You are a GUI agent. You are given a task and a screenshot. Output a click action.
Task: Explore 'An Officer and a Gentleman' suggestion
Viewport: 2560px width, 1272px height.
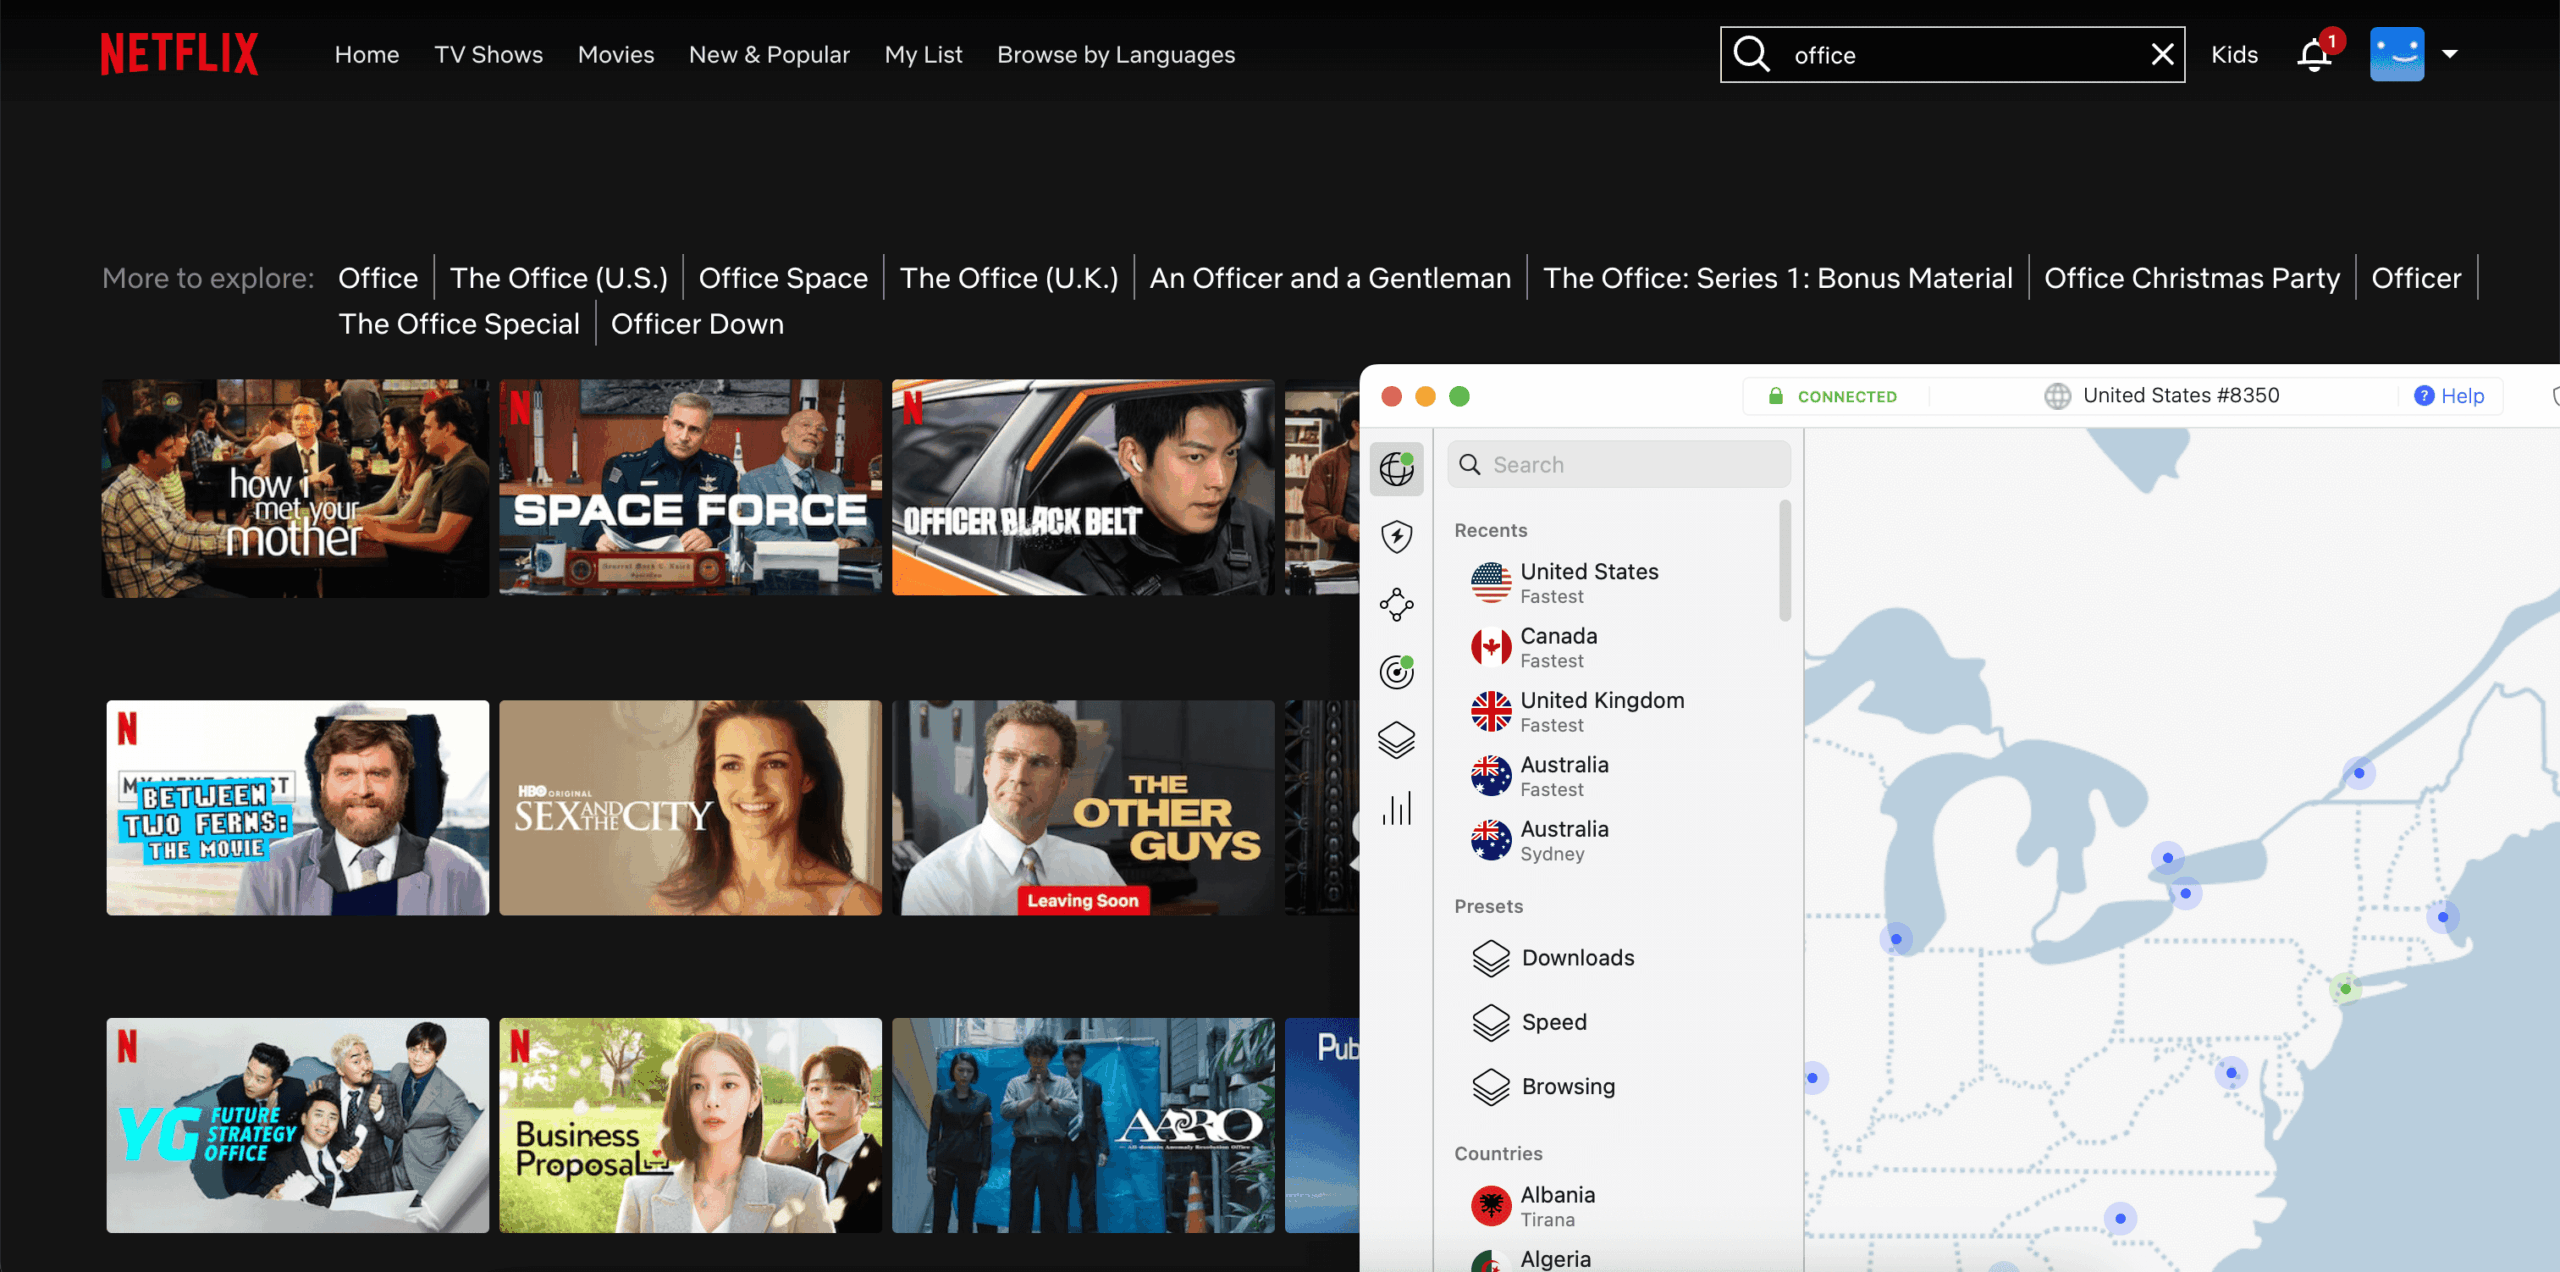1330,278
